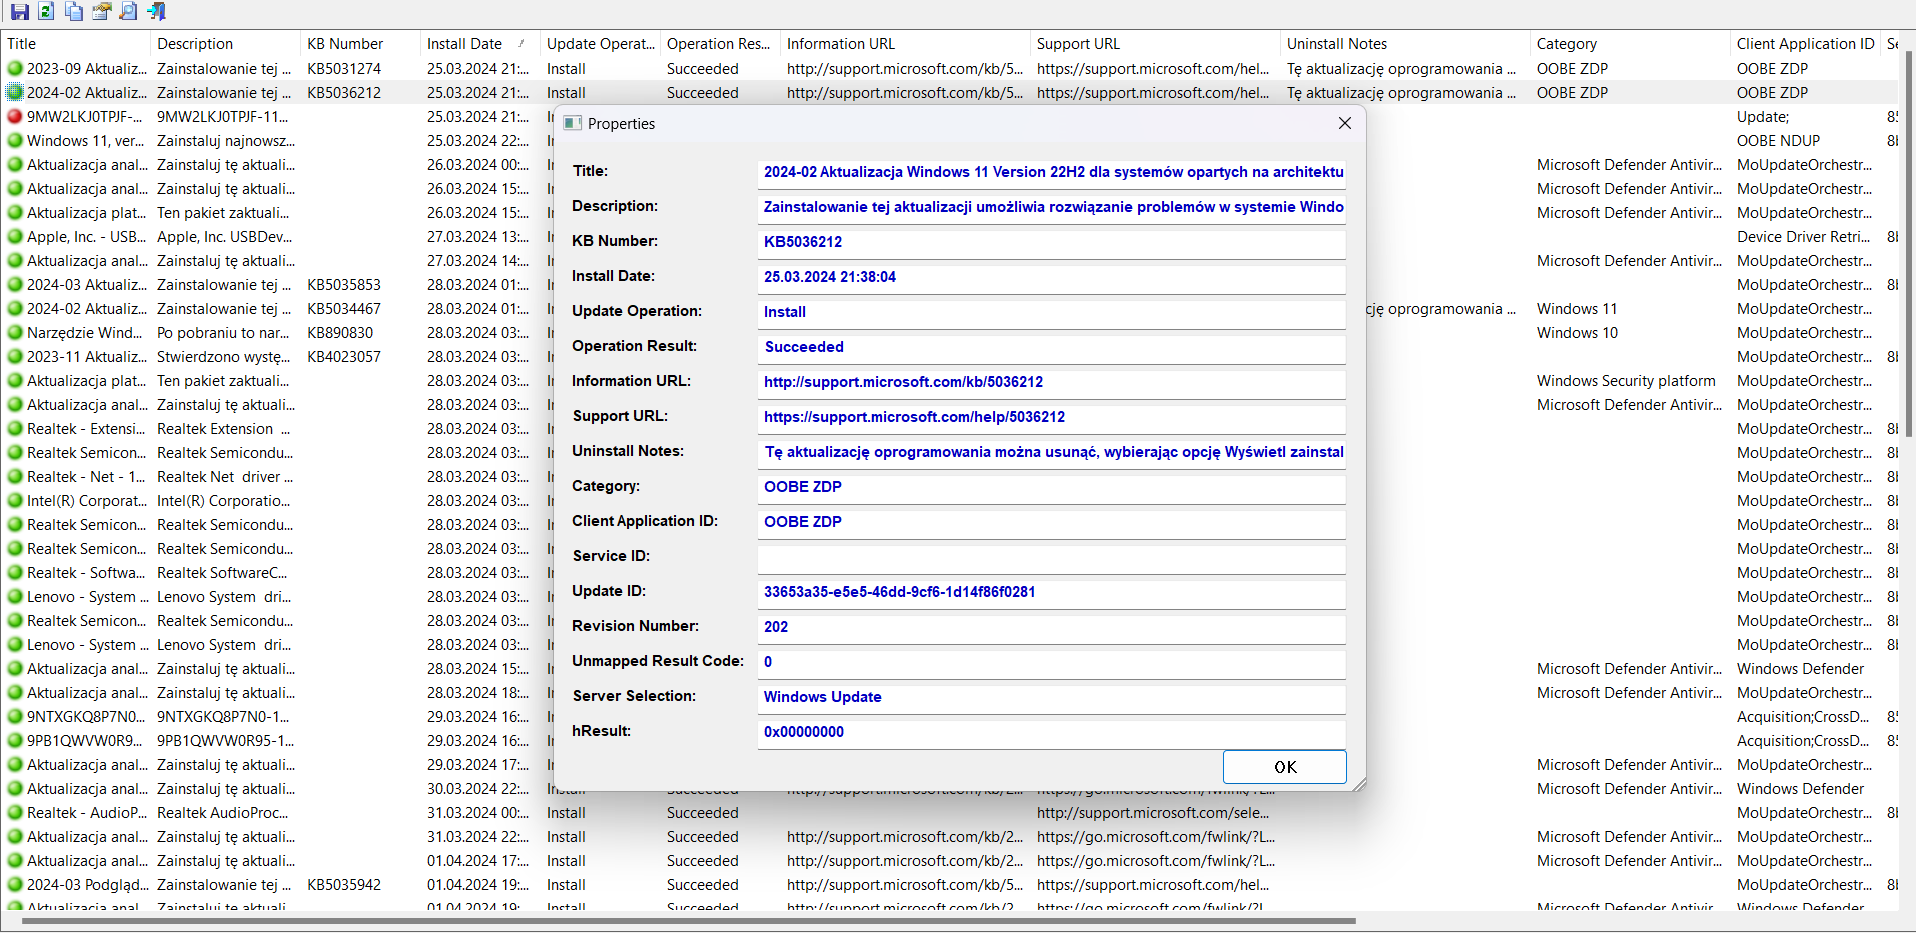1916x933 pixels.
Task: Select the KB5034467 cell
Action: pos(344,309)
